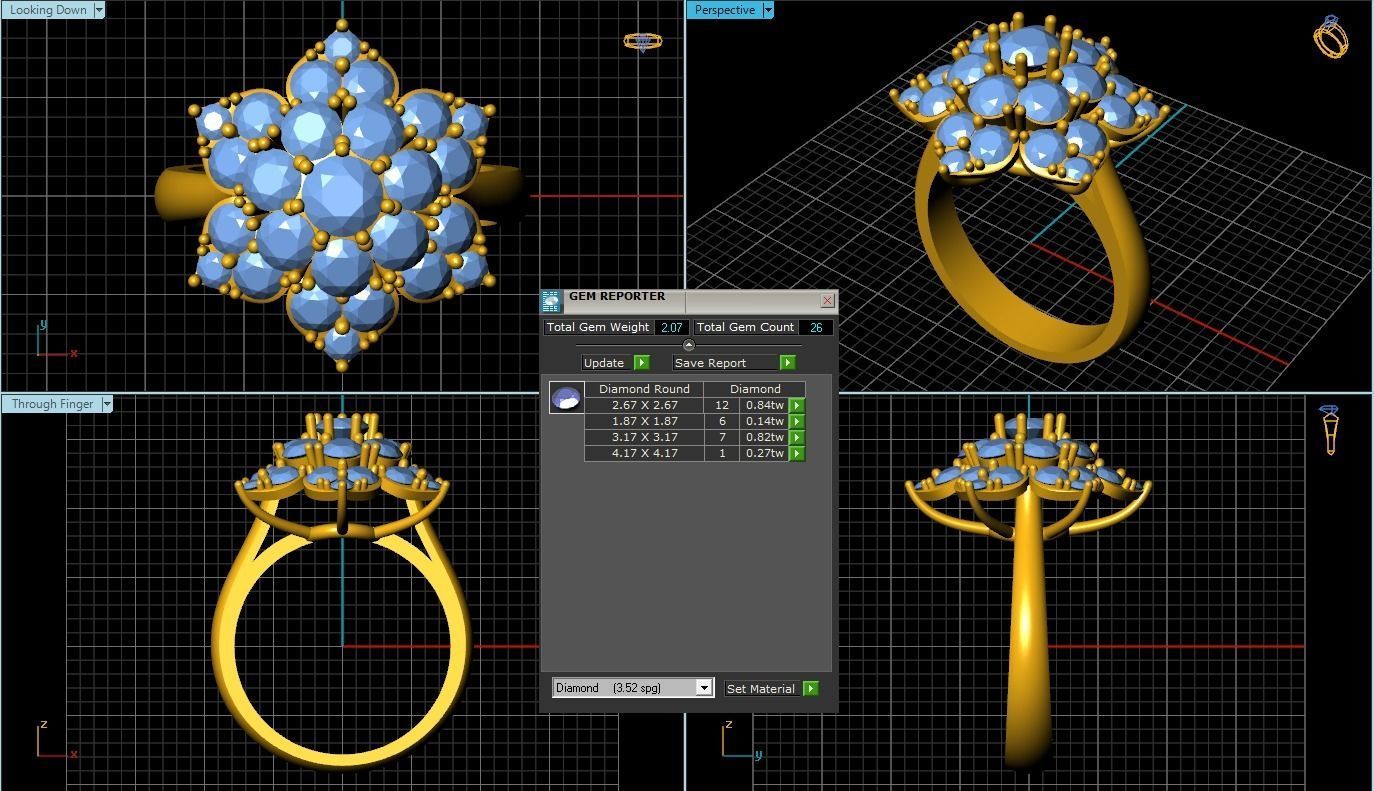This screenshot has width=1374, height=791.
Task: Select the Diamond Round gem thumbnail
Action: click(x=567, y=397)
